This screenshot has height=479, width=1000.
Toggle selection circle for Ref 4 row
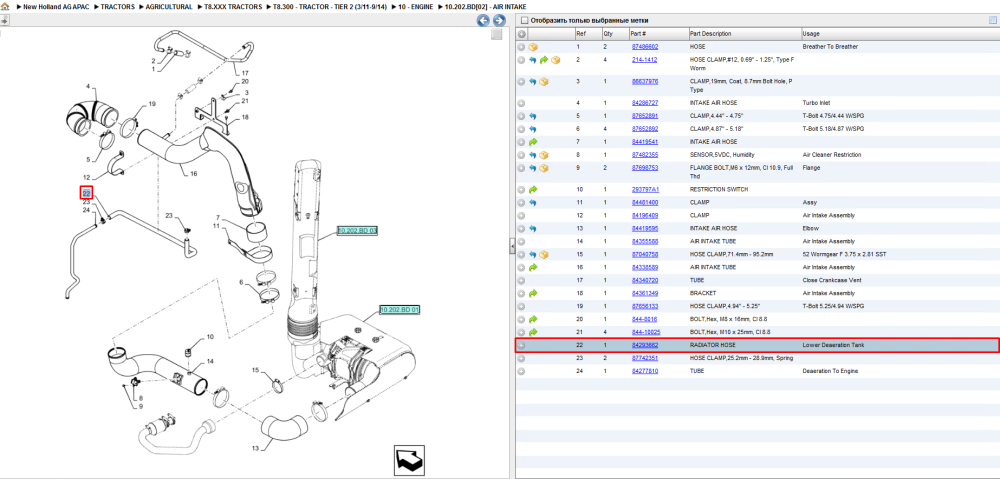522,103
